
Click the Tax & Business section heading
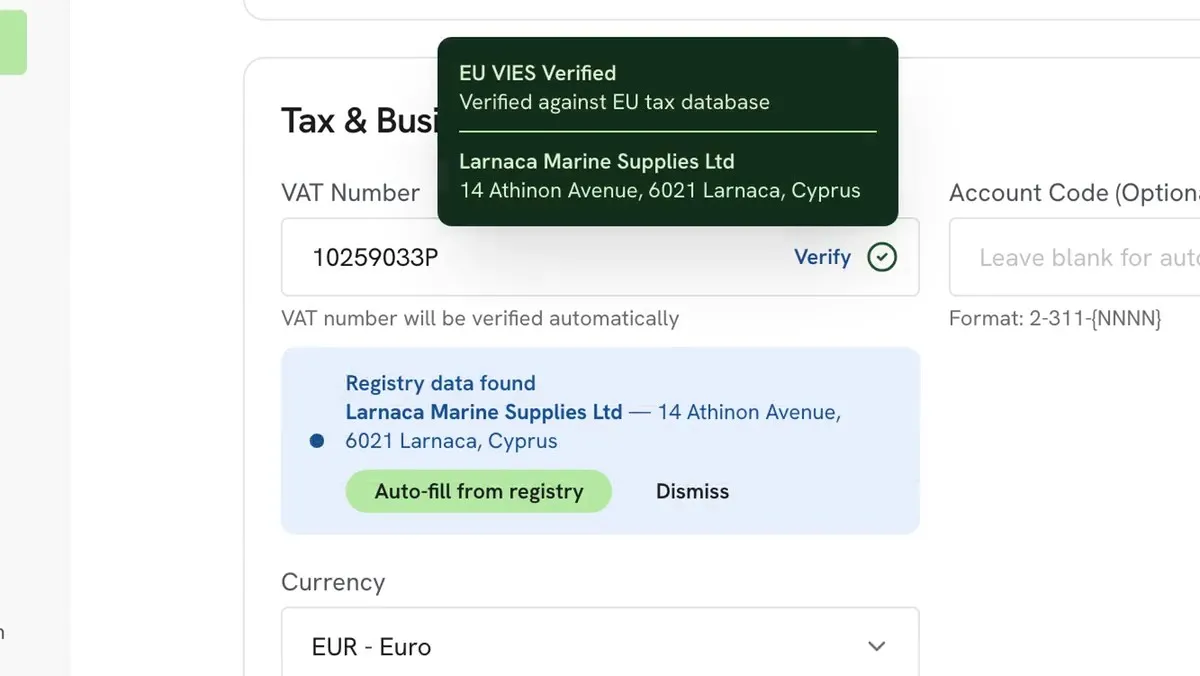coord(360,121)
